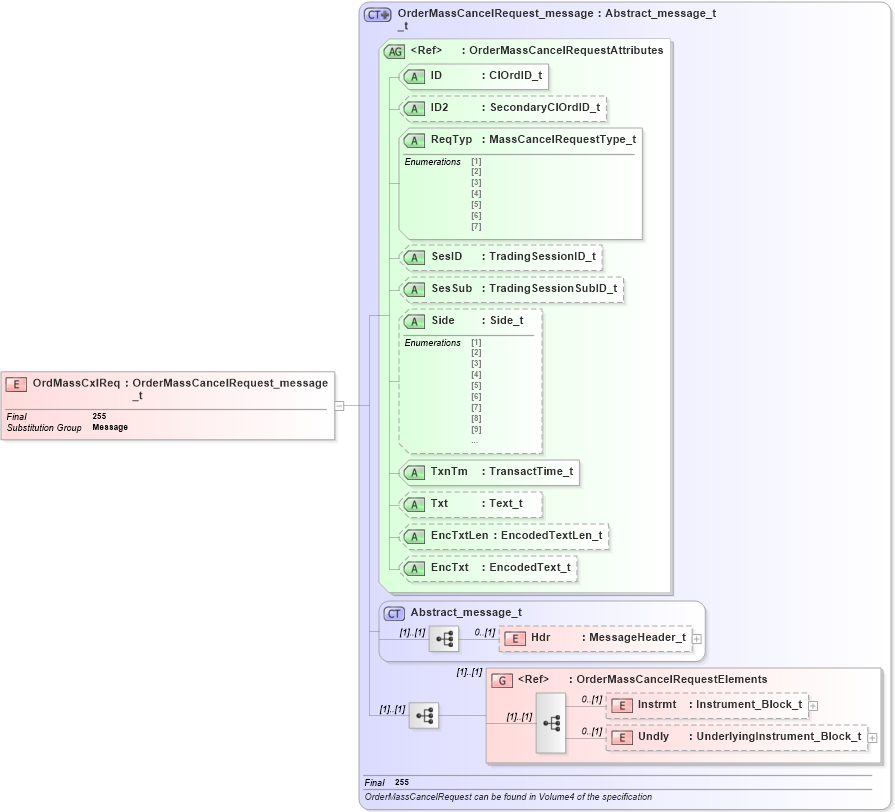Click the sequence compositor icon beside Hdr

click(443, 639)
